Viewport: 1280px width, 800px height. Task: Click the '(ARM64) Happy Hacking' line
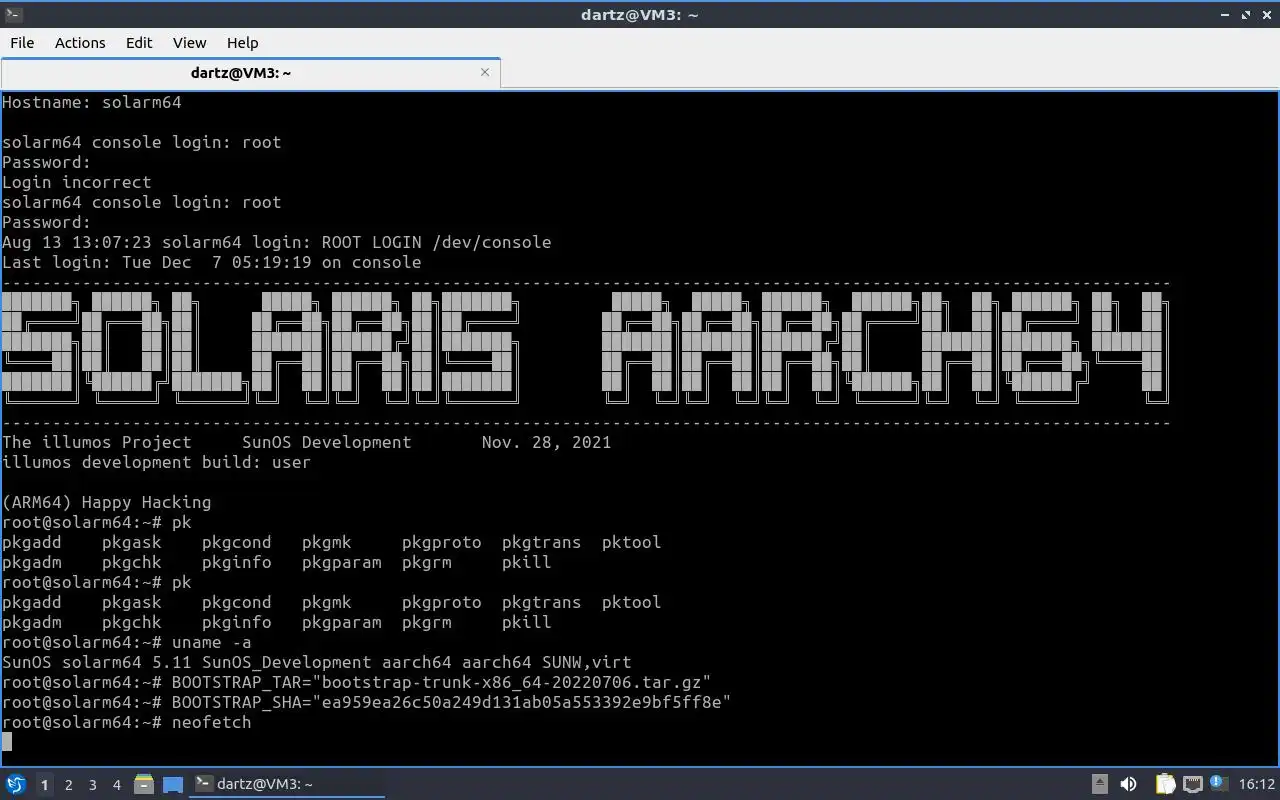(107, 502)
